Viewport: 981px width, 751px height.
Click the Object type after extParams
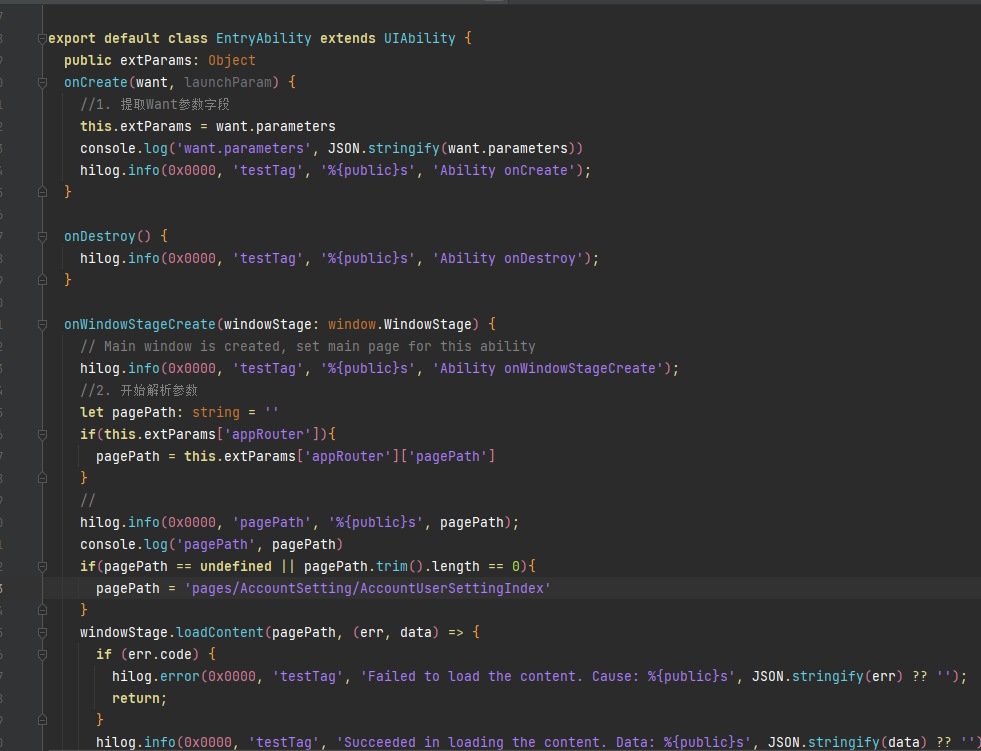[x=232, y=61]
